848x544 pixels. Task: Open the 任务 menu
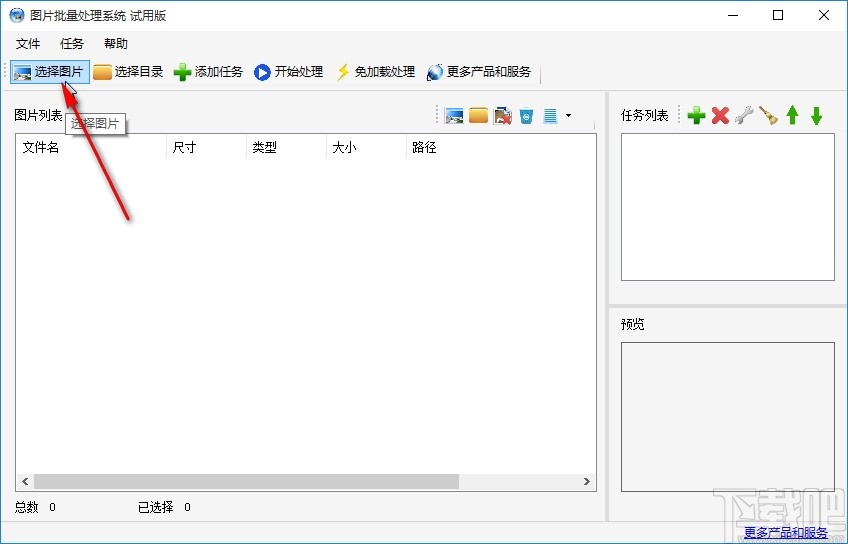pos(72,44)
